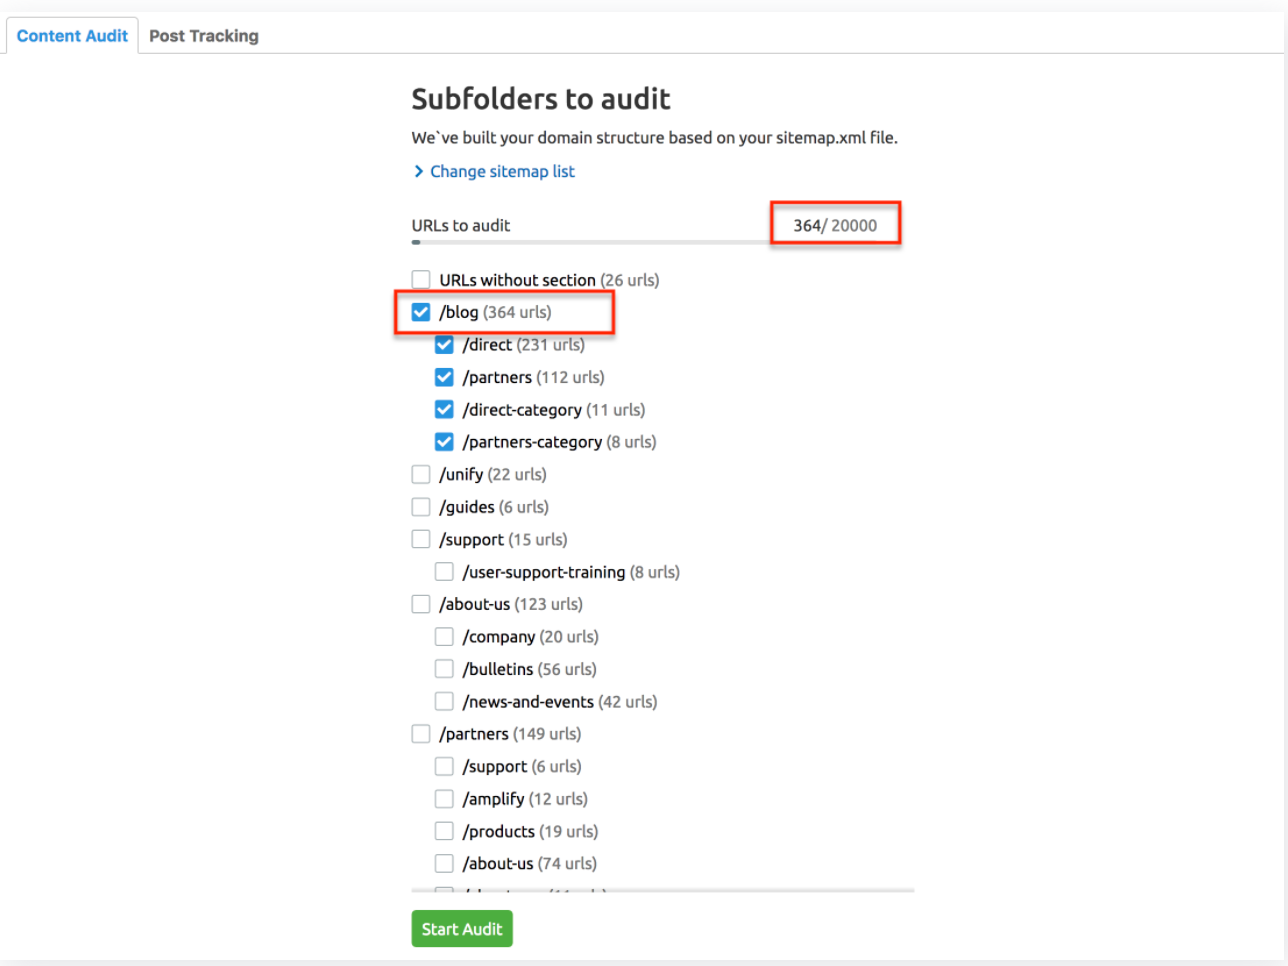Disable the /direct subfolder checkbox
Image resolution: width=1288 pixels, height=966 pixels.
[444, 344]
